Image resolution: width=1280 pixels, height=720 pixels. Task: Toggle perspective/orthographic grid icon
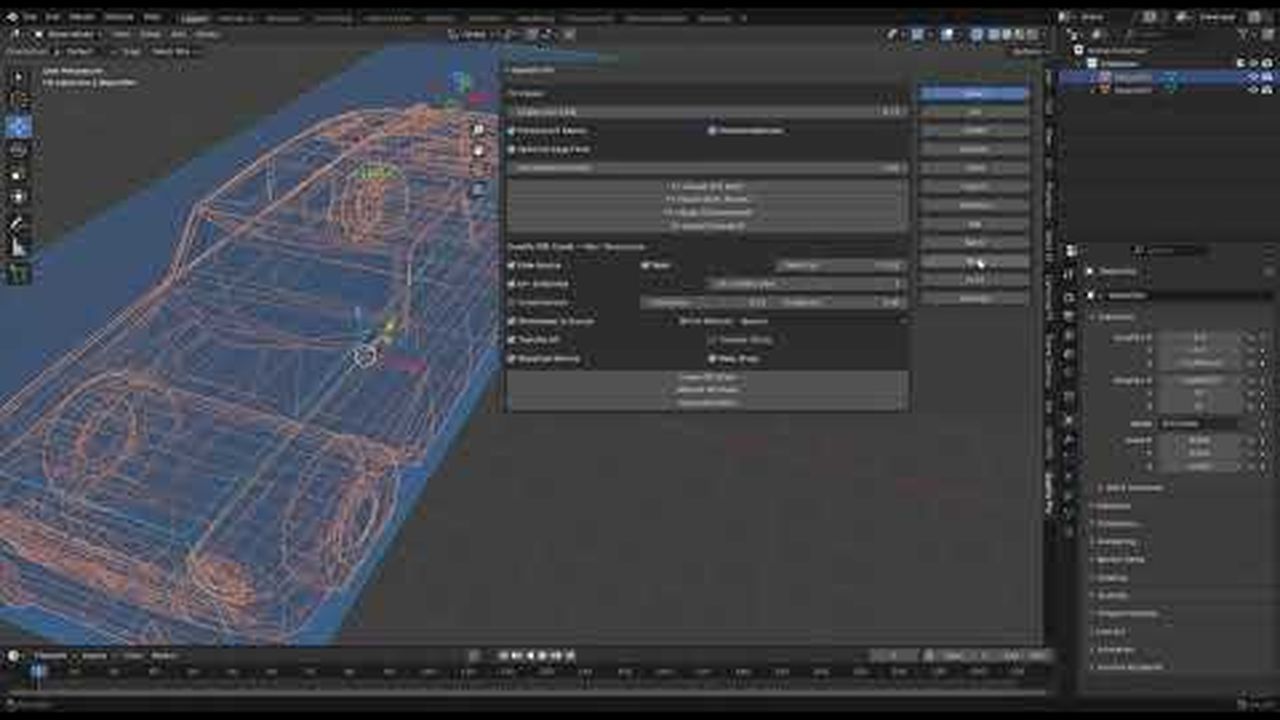[479, 190]
